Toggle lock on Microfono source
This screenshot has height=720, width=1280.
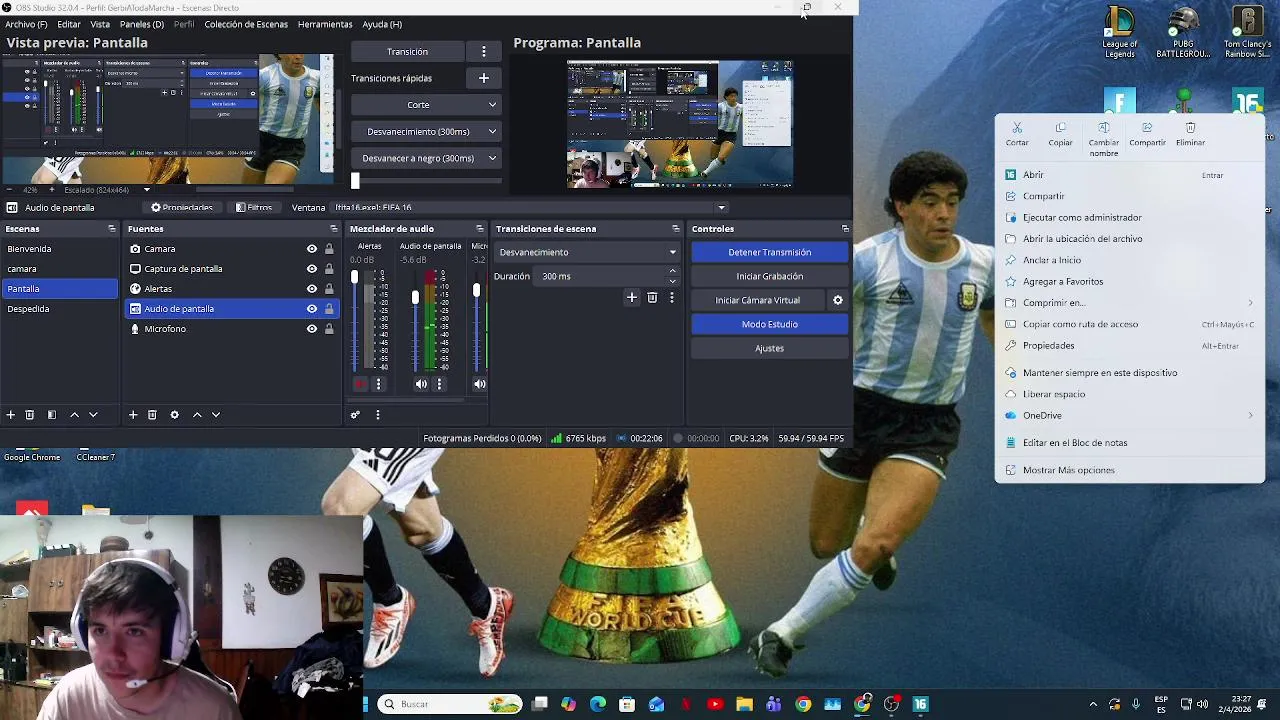click(x=329, y=329)
